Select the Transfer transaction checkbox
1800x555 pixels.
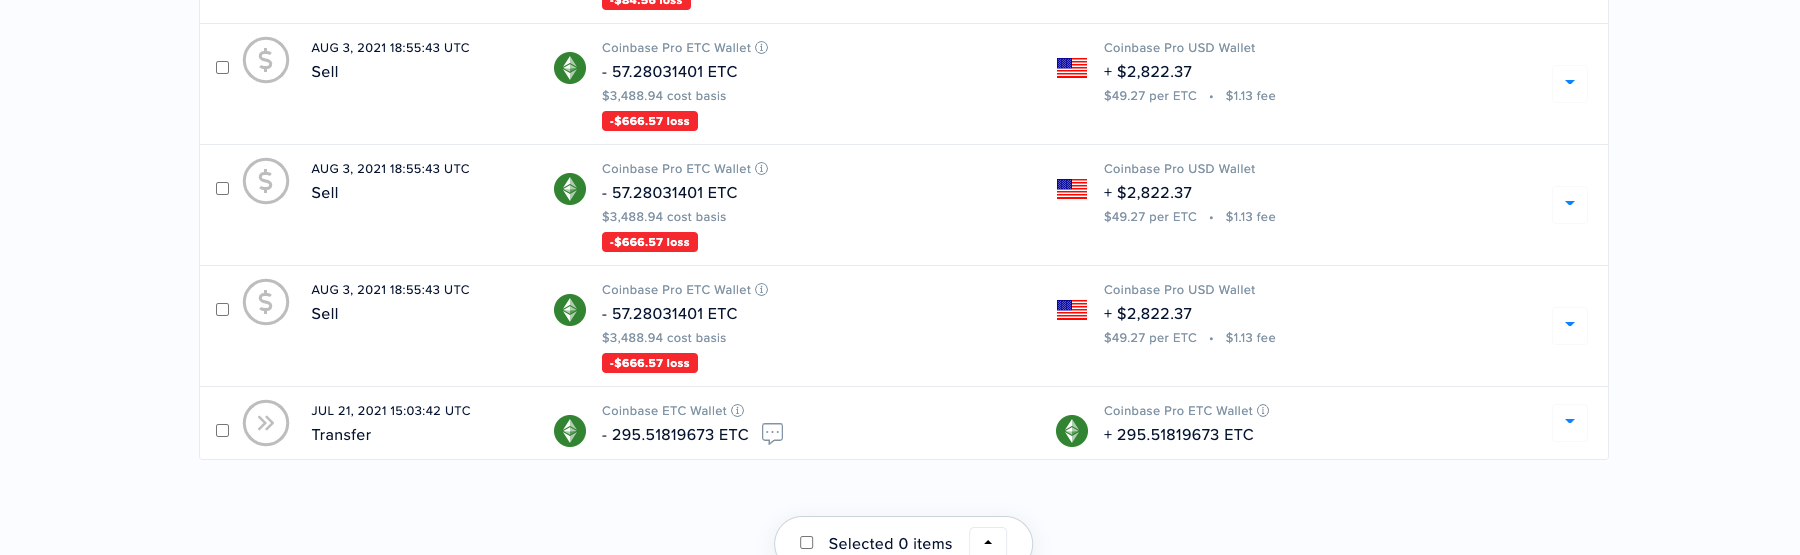pyautogui.click(x=223, y=431)
